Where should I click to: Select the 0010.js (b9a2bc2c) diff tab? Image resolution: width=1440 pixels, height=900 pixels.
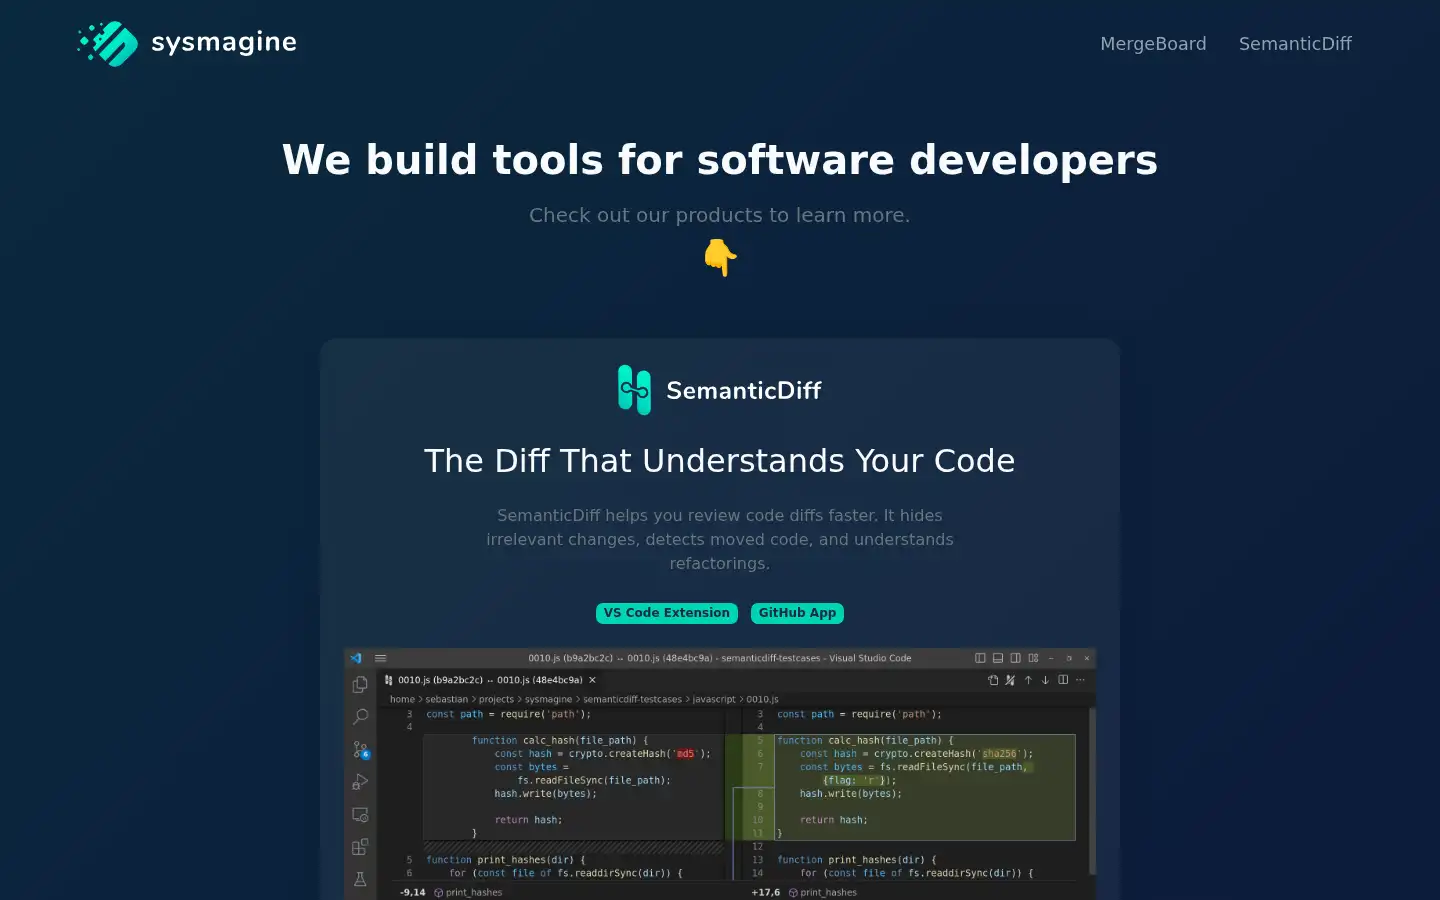pyautogui.click(x=490, y=680)
